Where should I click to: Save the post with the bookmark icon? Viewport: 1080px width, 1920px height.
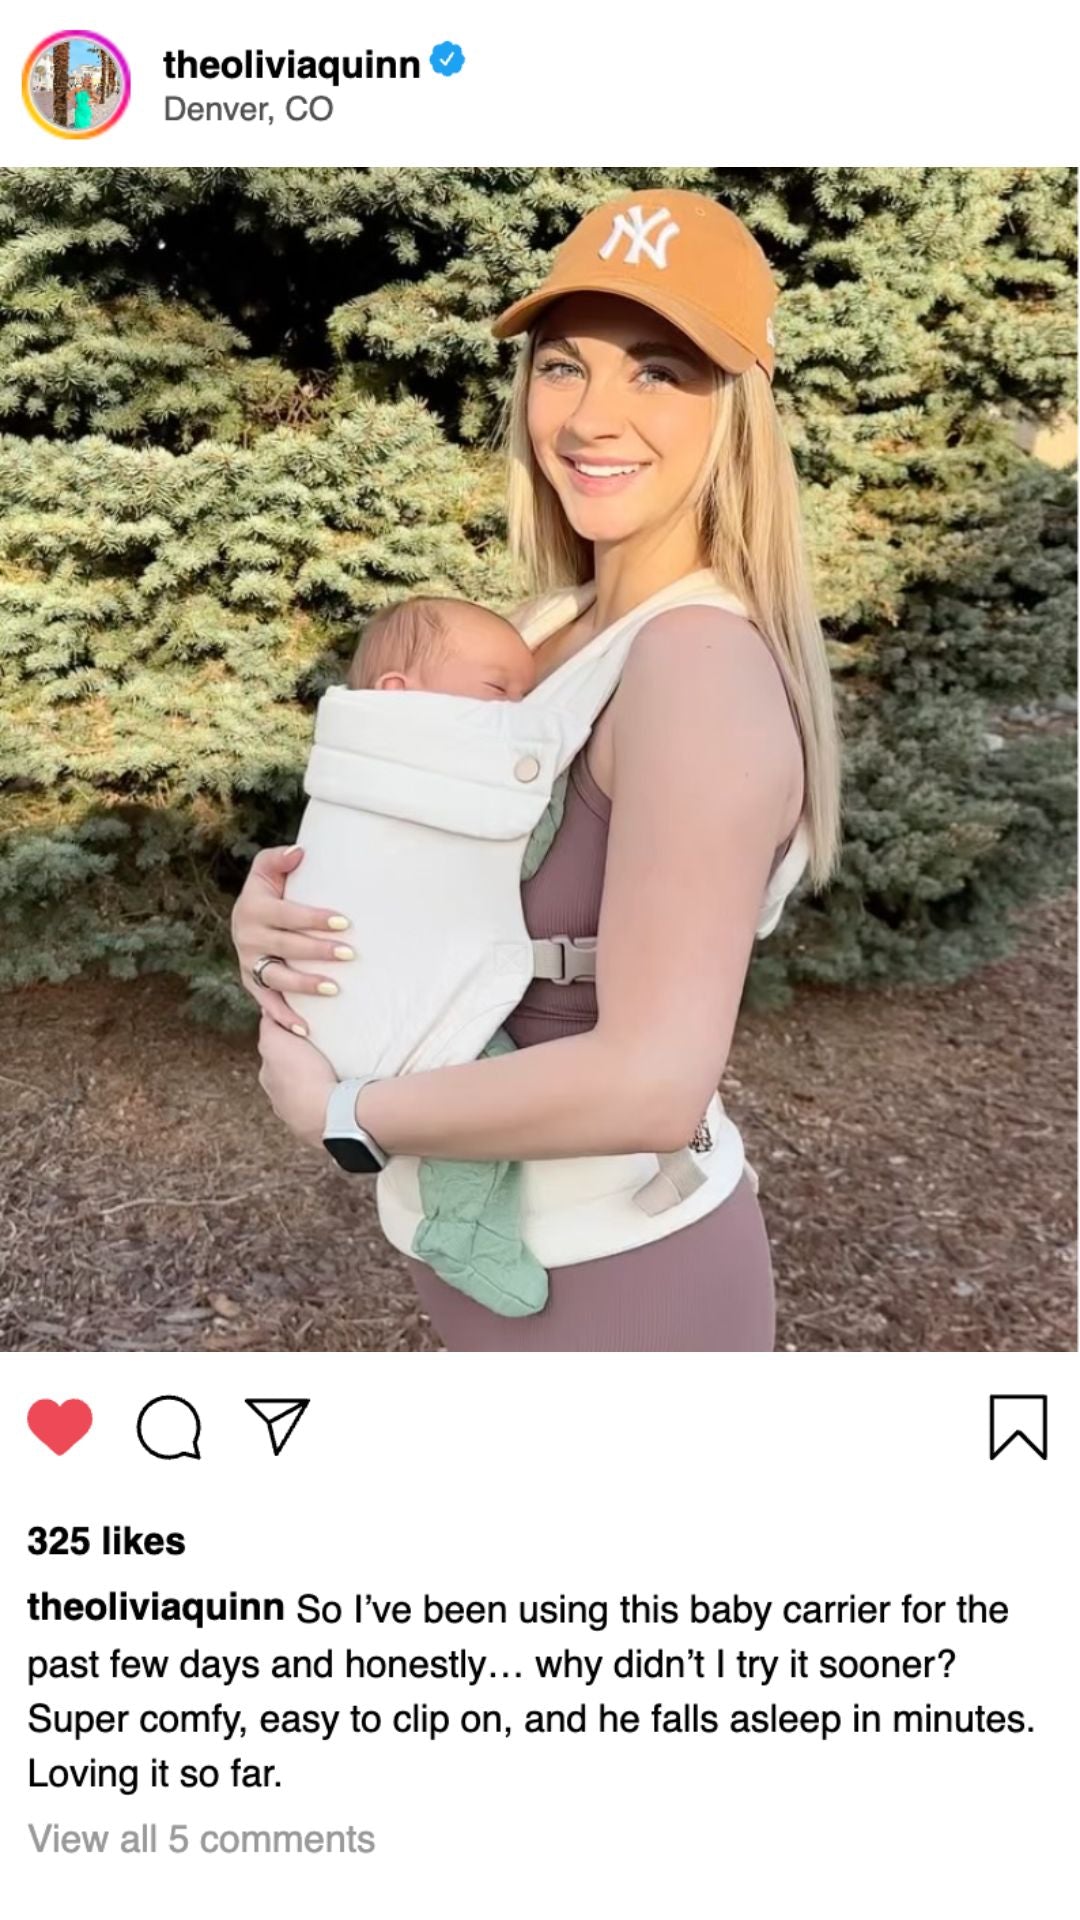(x=1018, y=1427)
